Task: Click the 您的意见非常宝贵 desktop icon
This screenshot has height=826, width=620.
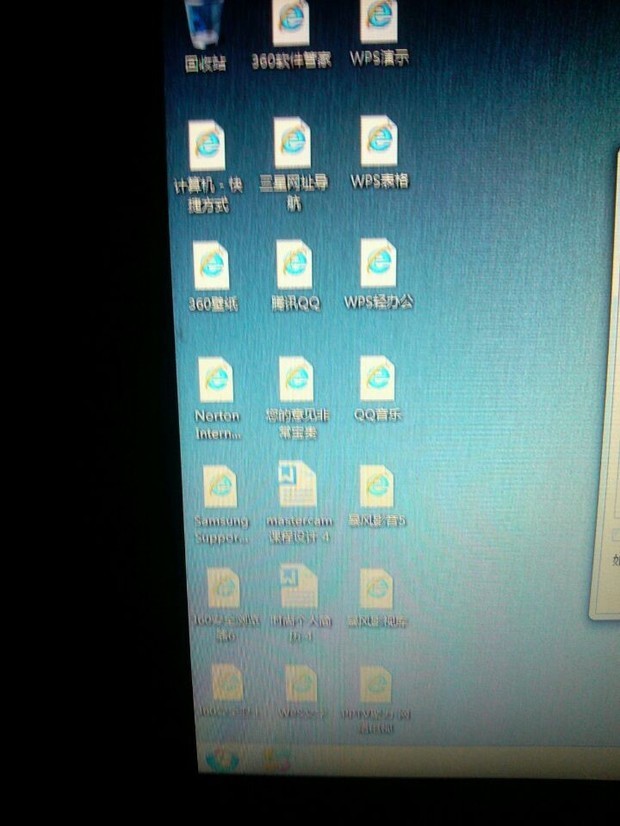Action: click(x=296, y=379)
